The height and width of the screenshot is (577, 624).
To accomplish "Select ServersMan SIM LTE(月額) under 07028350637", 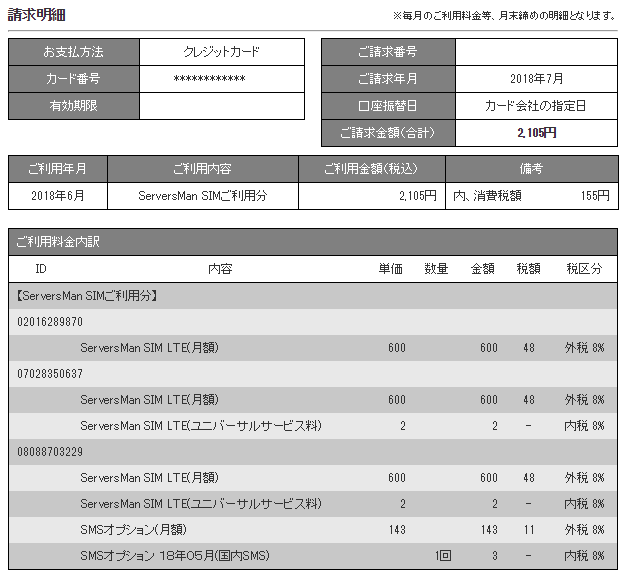I will coord(149,400).
